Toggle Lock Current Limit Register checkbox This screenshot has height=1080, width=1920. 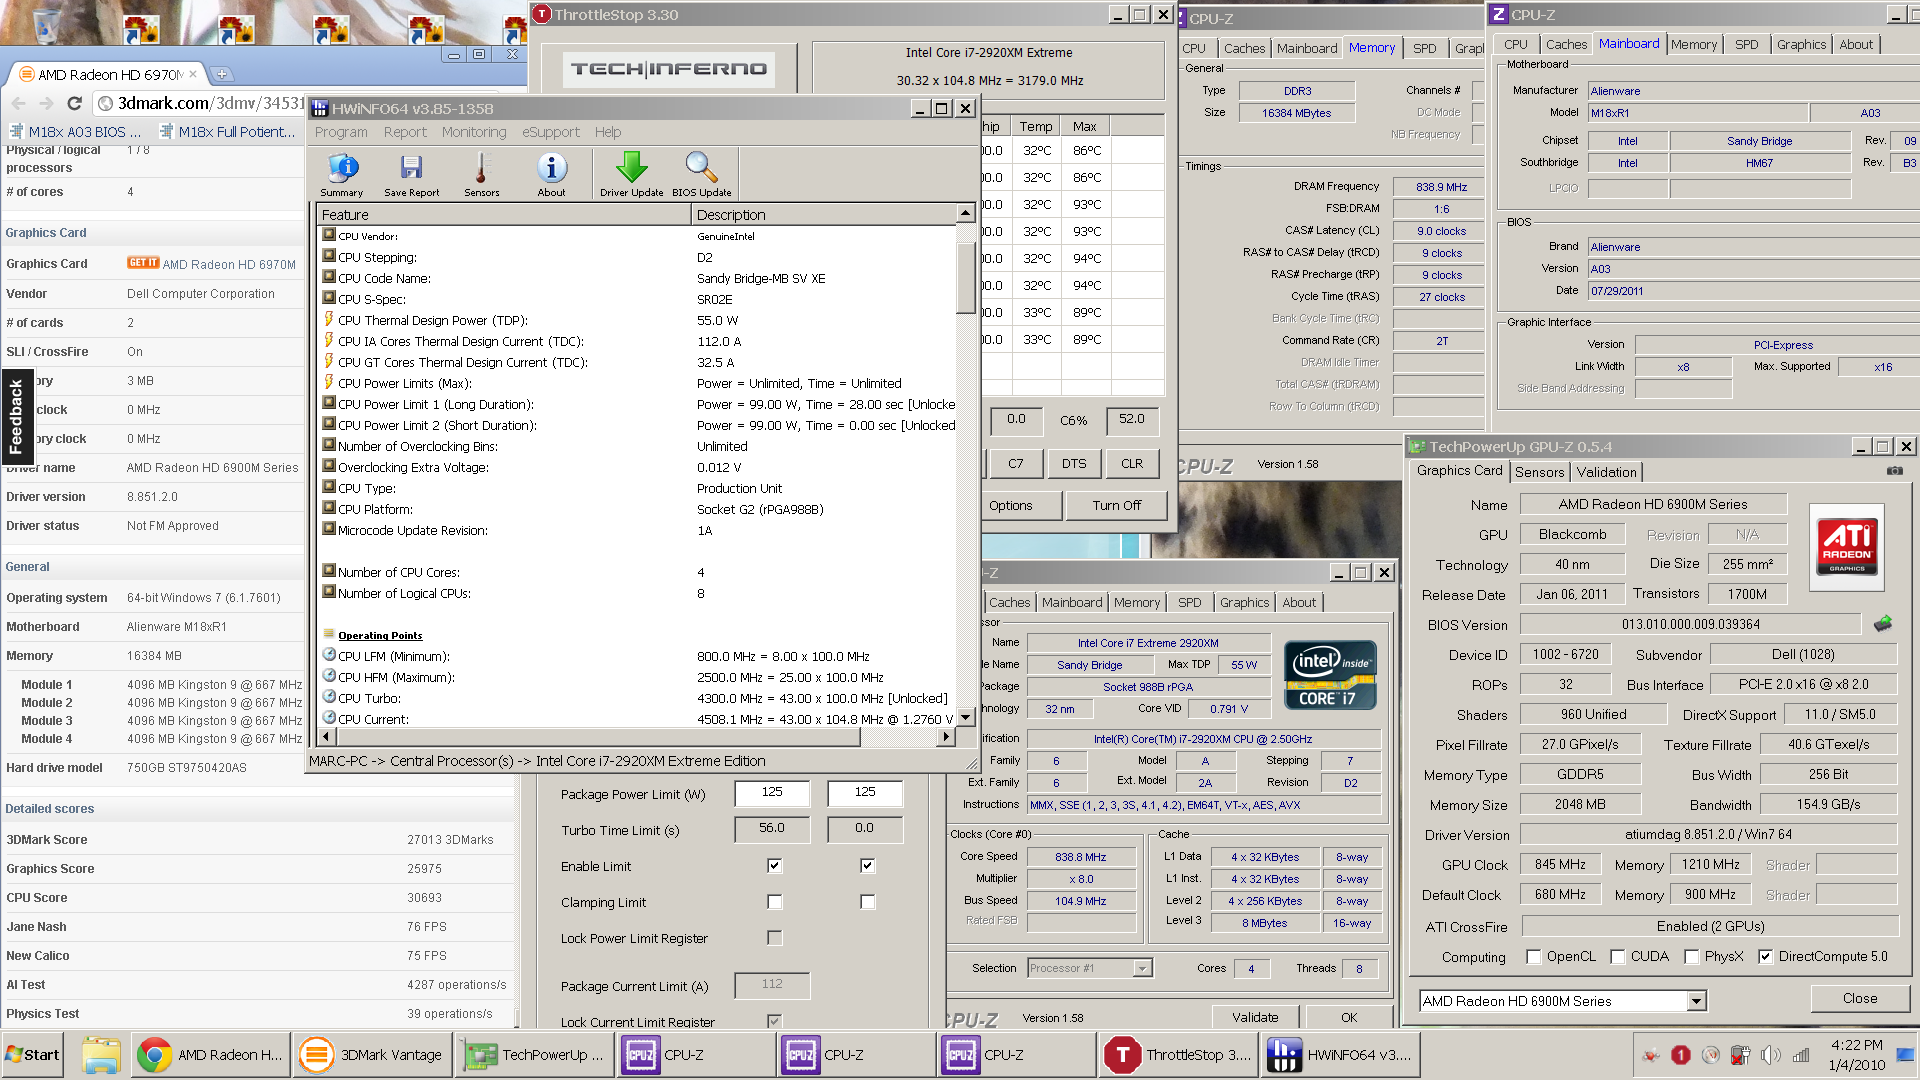(x=774, y=1021)
